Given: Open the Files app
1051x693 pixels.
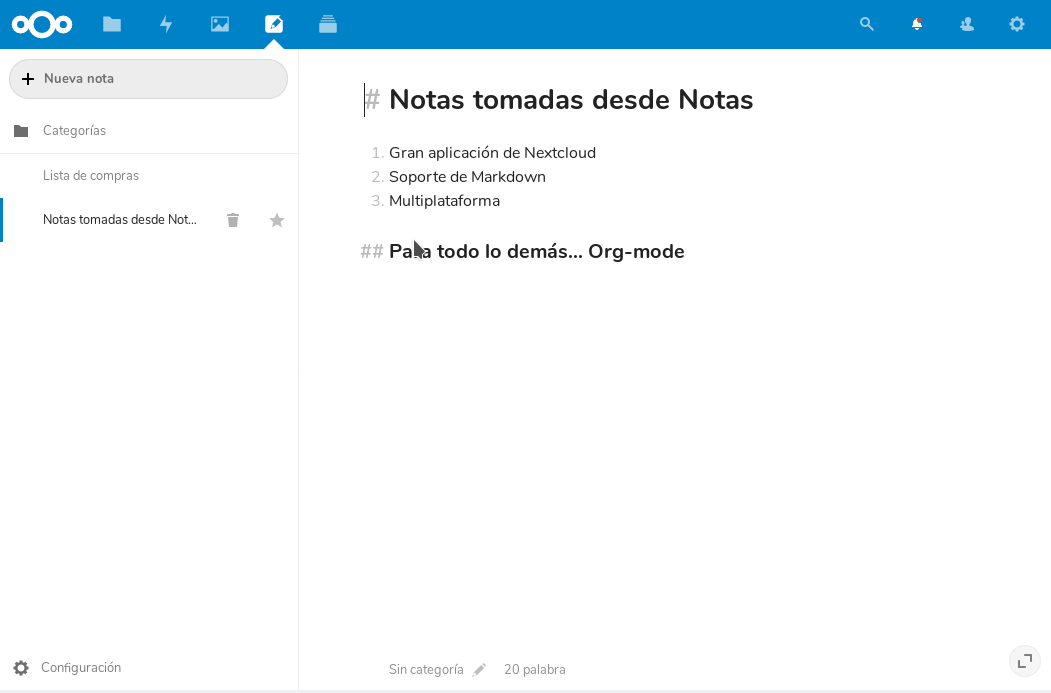Looking at the screenshot, I should point(112,25).
